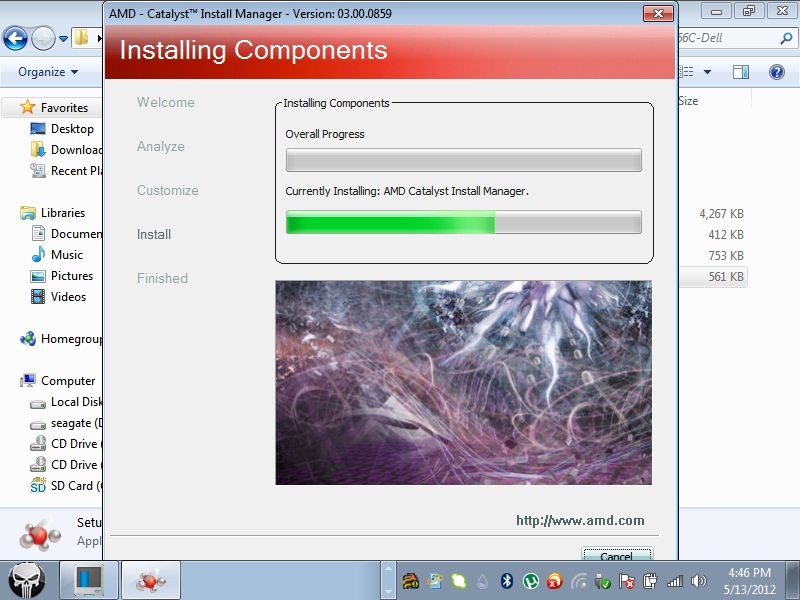Select the Welcome step in installer sidebar
The height and width of the screenshot is (600, 800).
(165, 103)
